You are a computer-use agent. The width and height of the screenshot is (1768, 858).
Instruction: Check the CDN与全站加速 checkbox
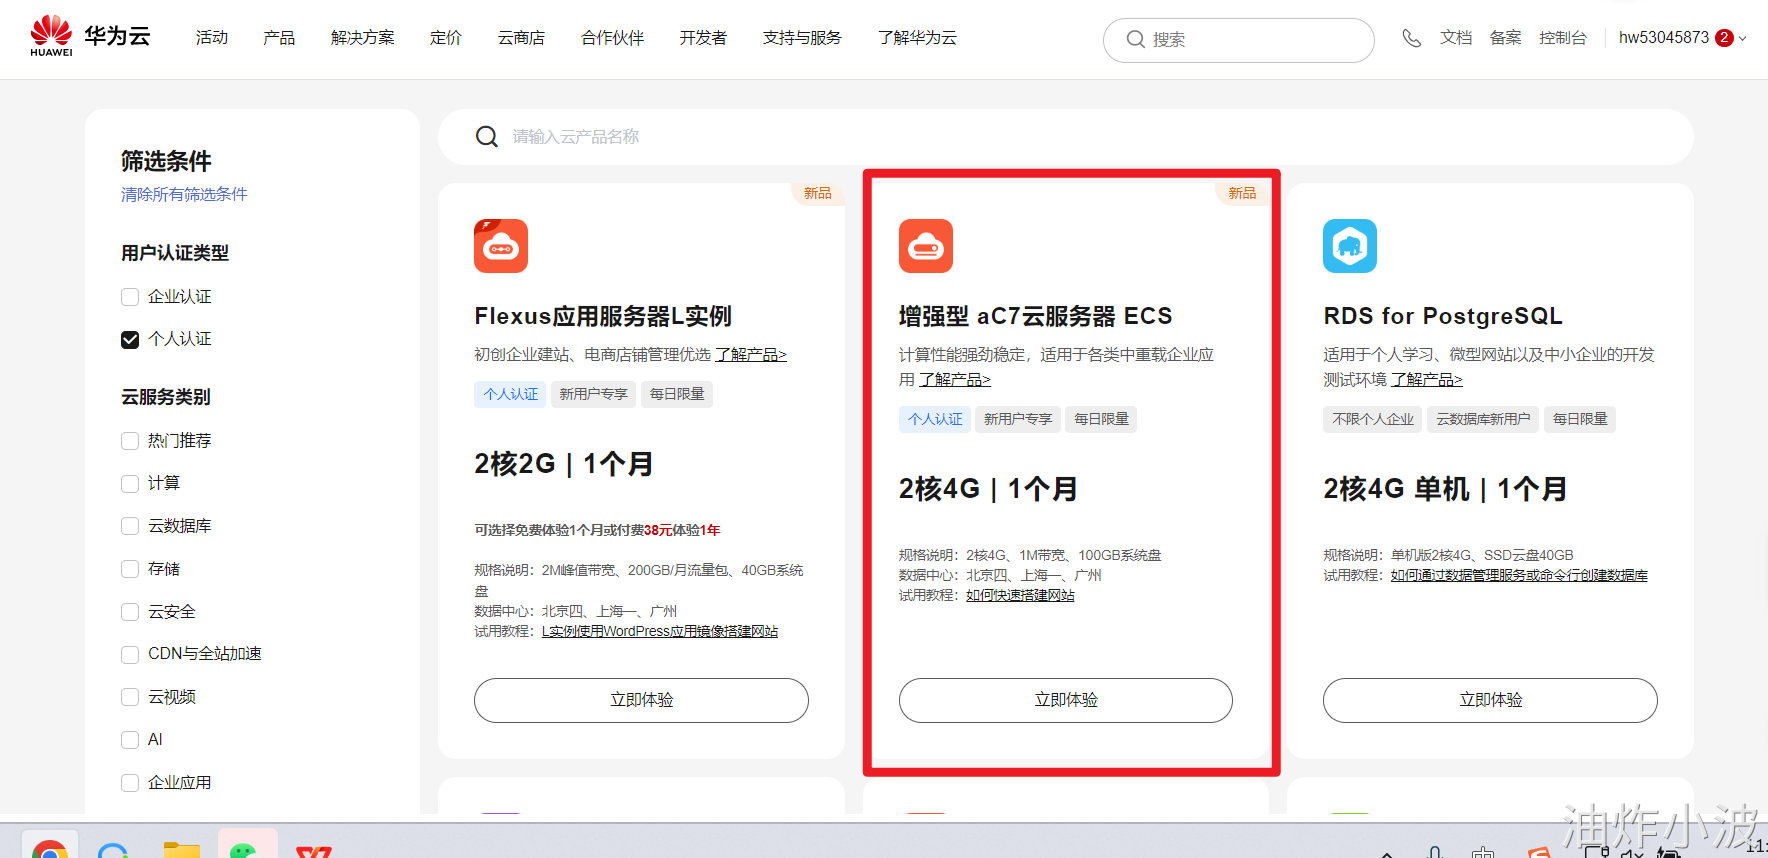point(130,655)
